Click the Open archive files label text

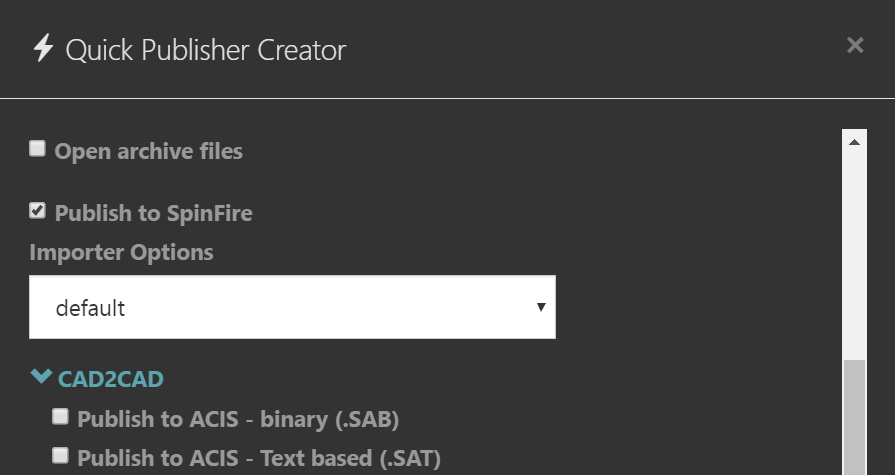[x=148, y=151]
